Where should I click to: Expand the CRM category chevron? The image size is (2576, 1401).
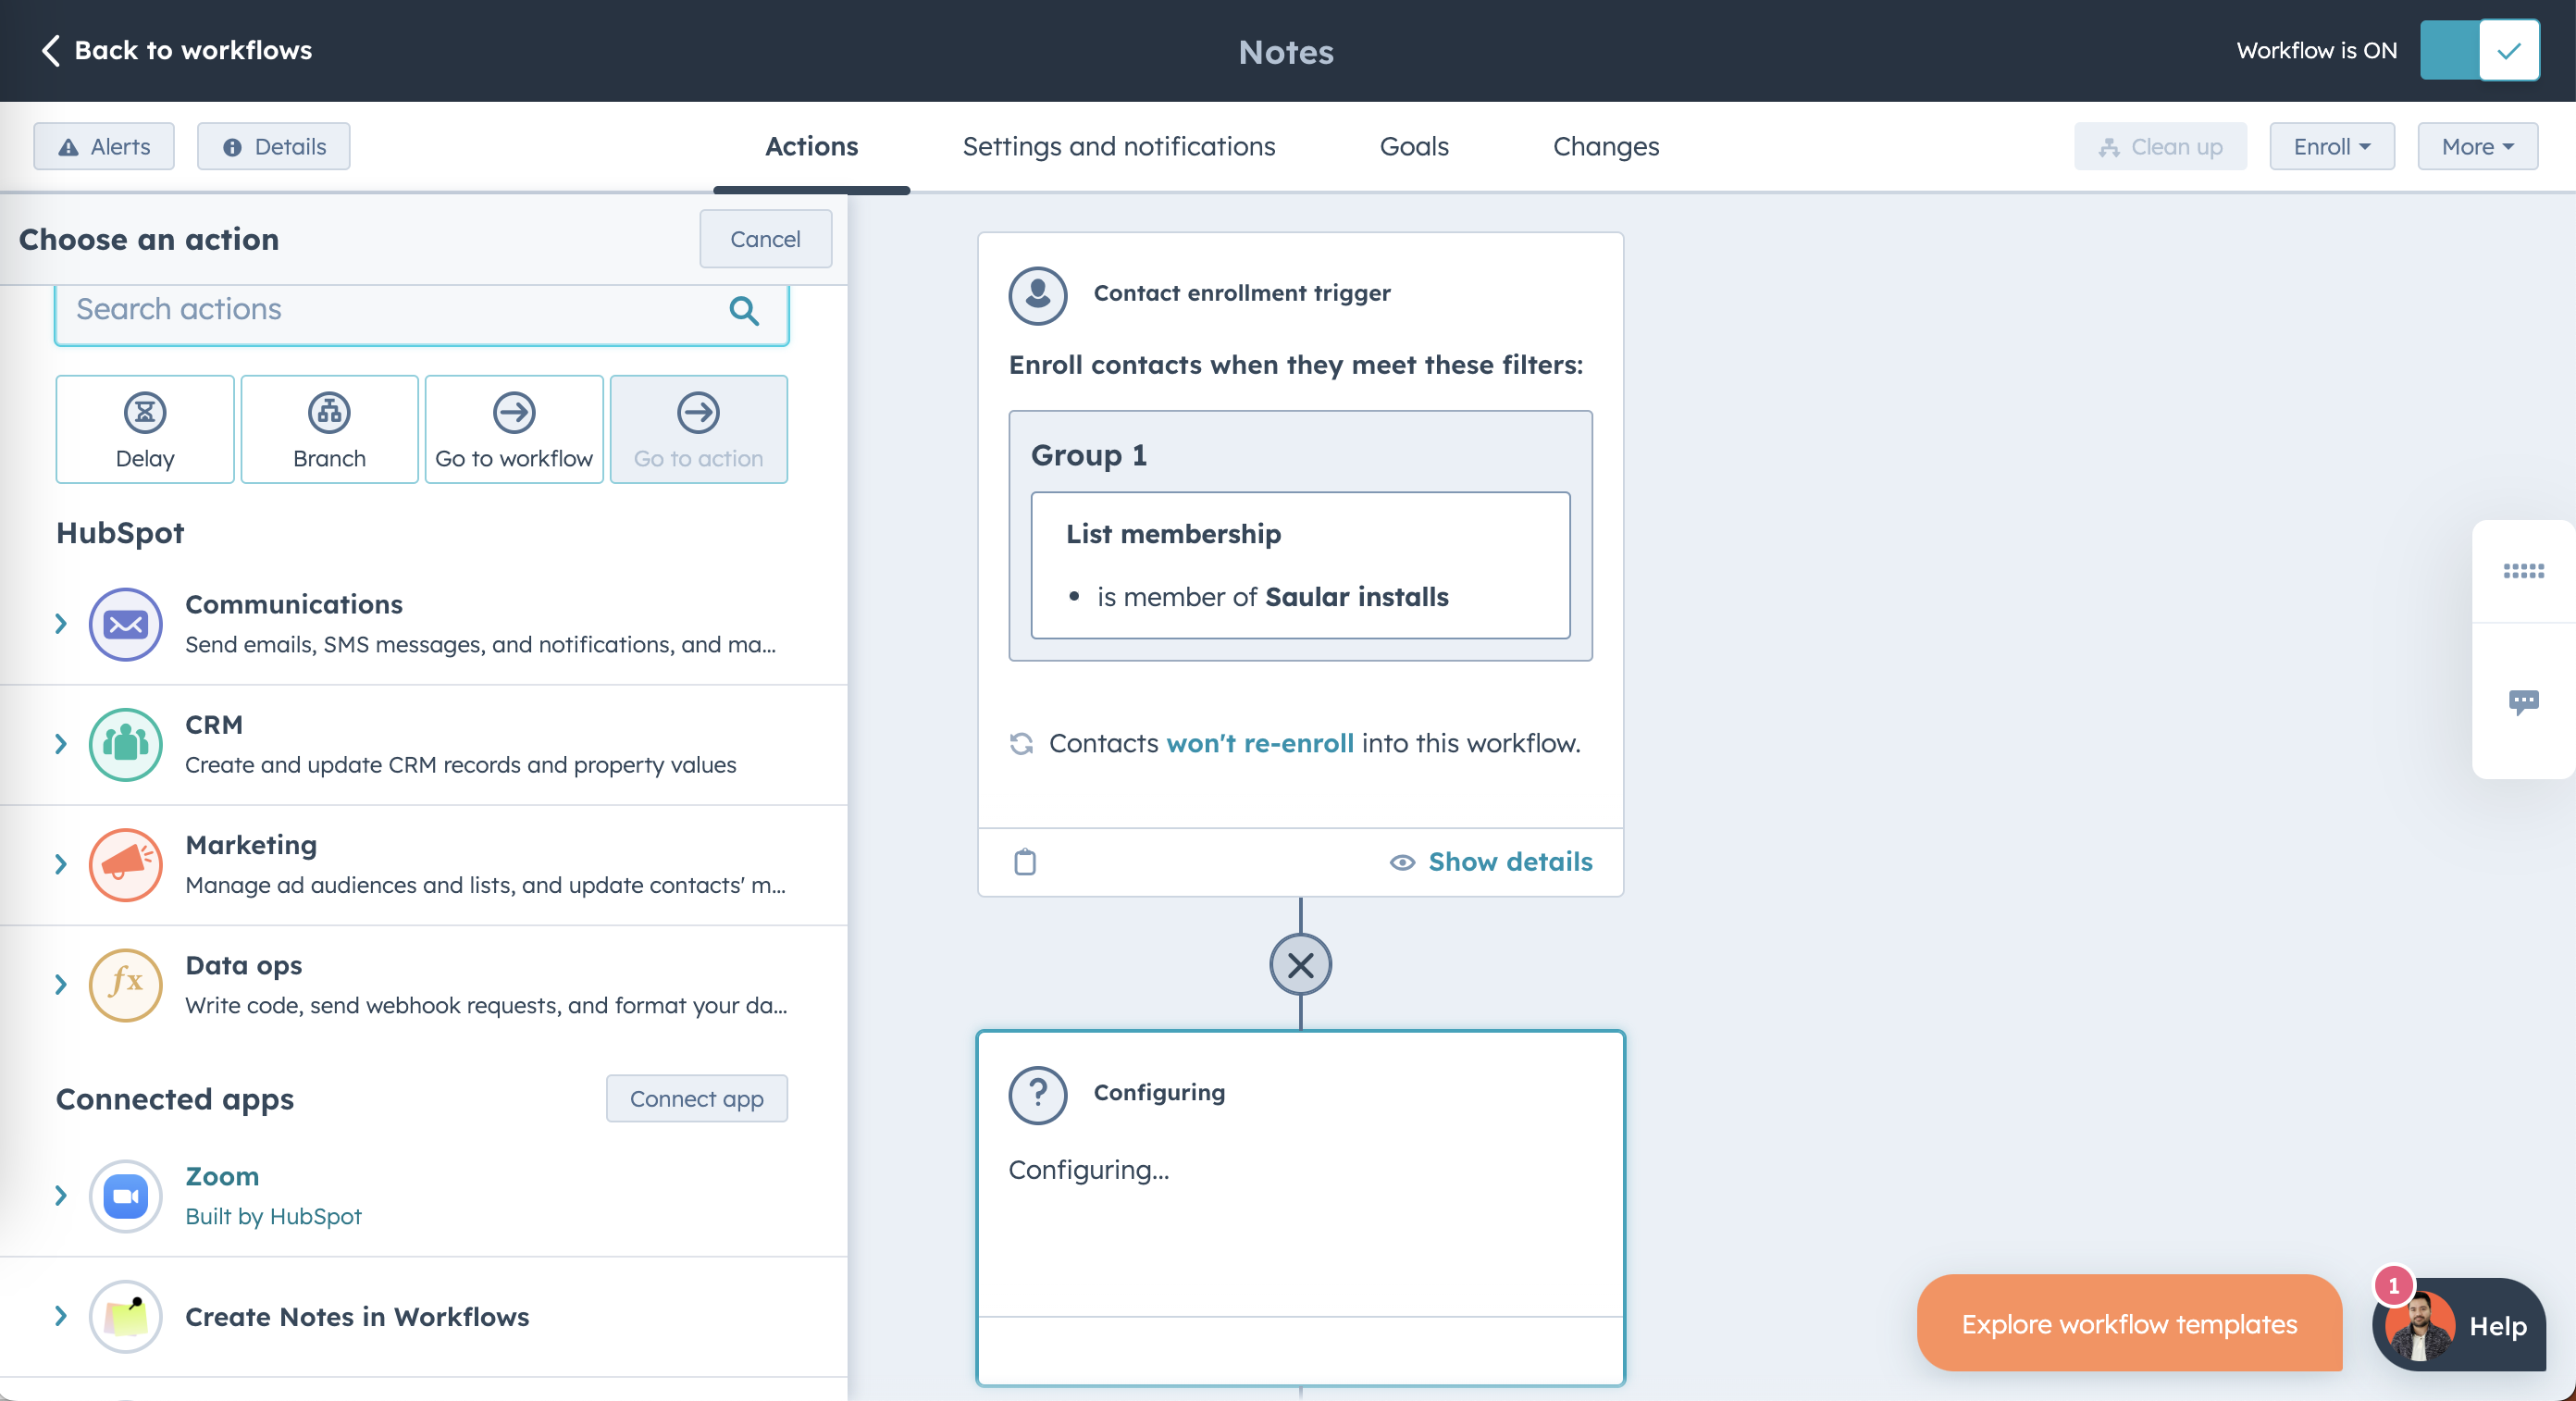click(61, 744)
